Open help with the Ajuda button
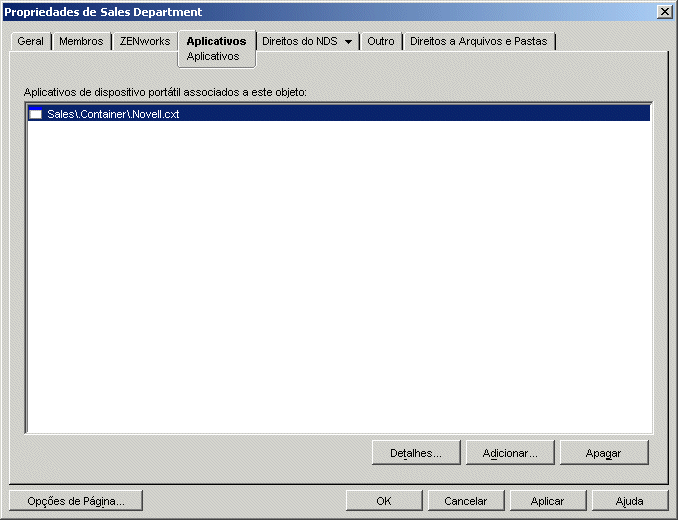Viewport: 678px width, 520px height. coord(630,501)
